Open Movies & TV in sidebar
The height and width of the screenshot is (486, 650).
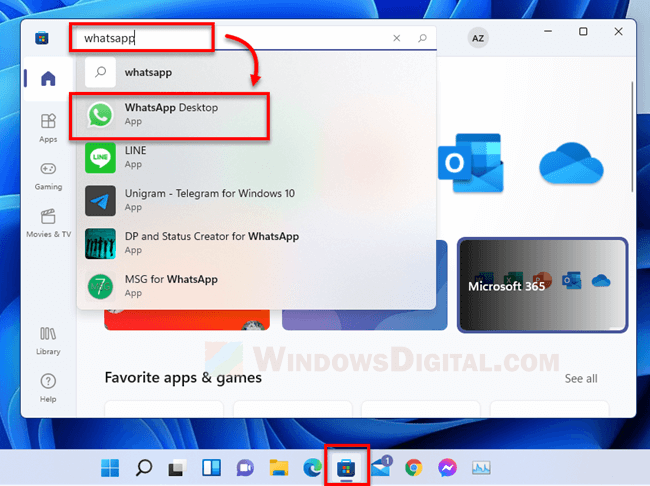click(x=49, y=223)
